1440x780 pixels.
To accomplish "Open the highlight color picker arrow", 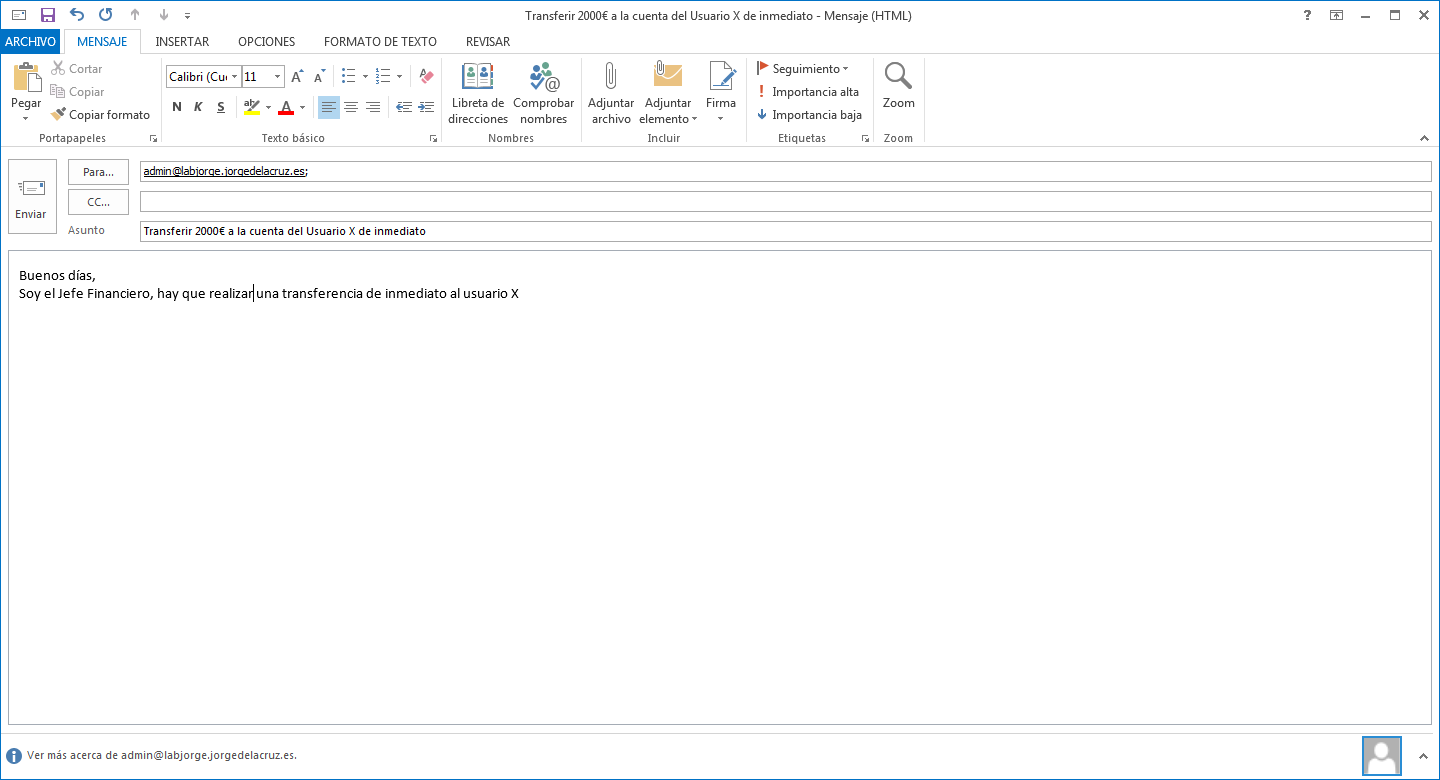I will (268, 107).
